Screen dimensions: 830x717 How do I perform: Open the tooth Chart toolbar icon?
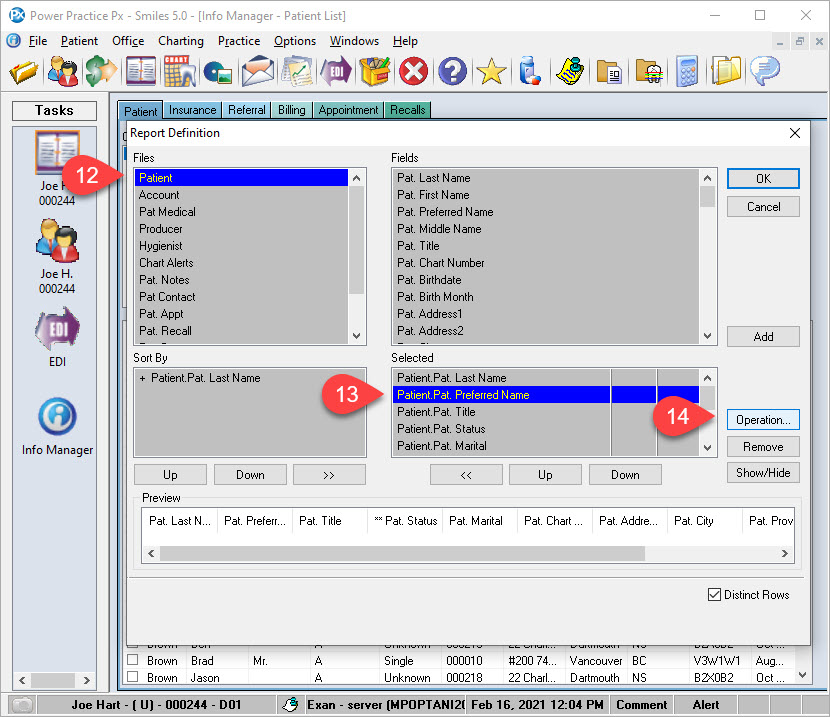pos(179,71)
